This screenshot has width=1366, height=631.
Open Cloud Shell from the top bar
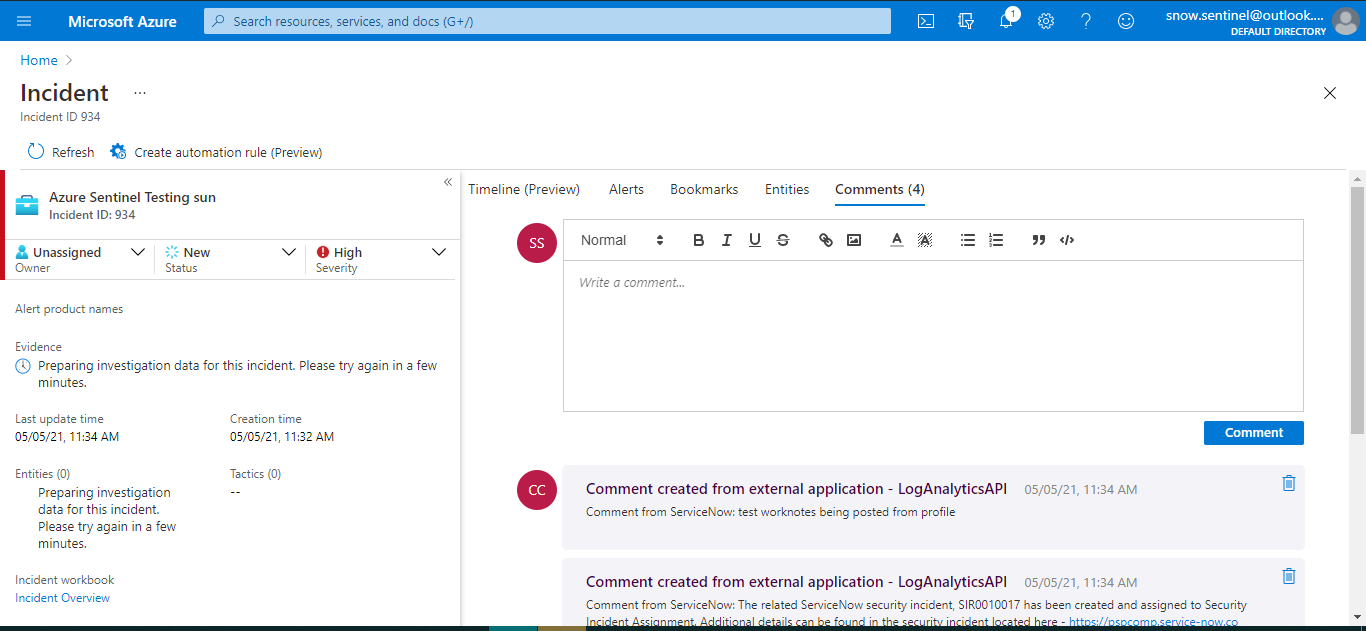[x=926, y=21]
